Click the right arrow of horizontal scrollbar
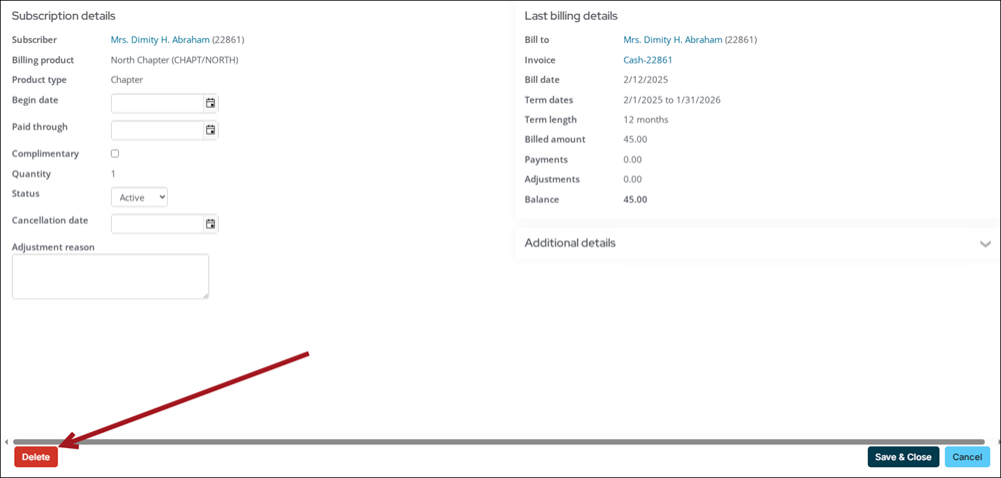This screenshot has width=1001, height=478. point(996,441)
